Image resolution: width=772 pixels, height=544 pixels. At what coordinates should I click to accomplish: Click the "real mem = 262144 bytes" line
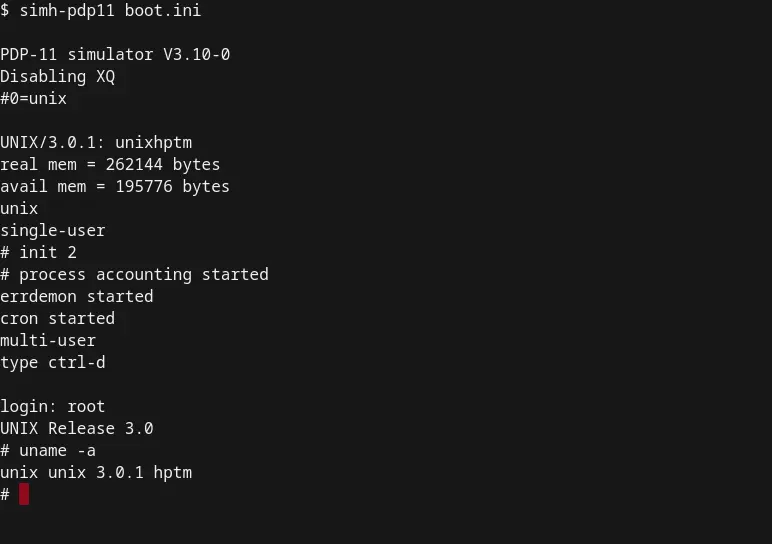[x=110, y=164]
